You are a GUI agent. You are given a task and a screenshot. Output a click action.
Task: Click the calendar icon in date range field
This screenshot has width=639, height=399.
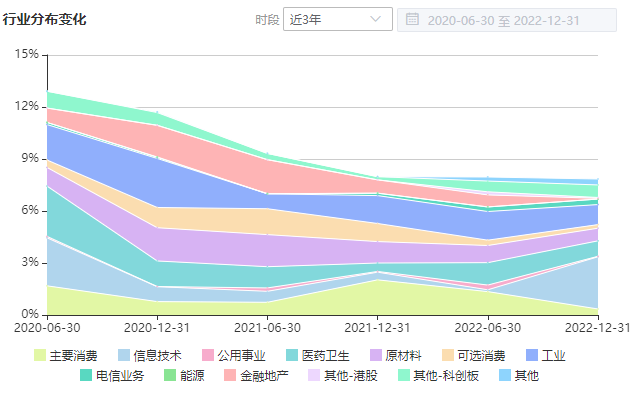coord(412,19)
